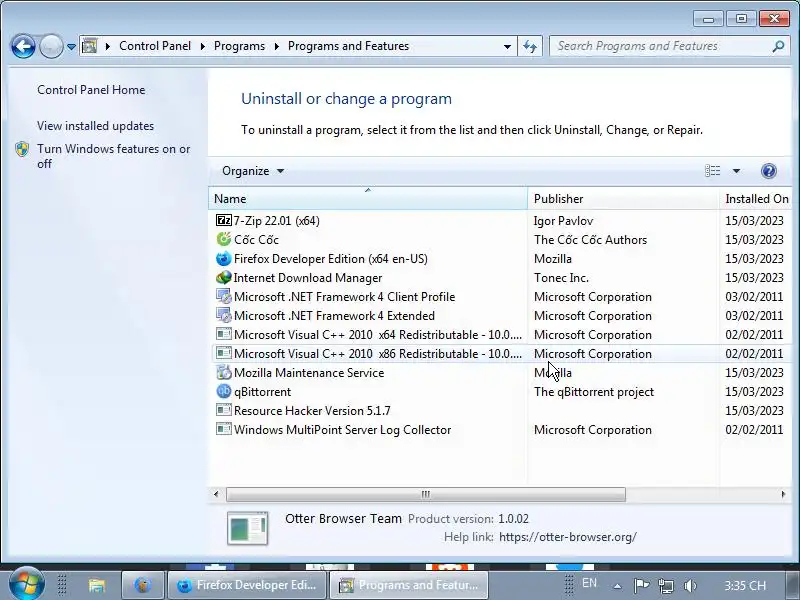
Task: Click the EN language indicator
Action: (589, 583)
